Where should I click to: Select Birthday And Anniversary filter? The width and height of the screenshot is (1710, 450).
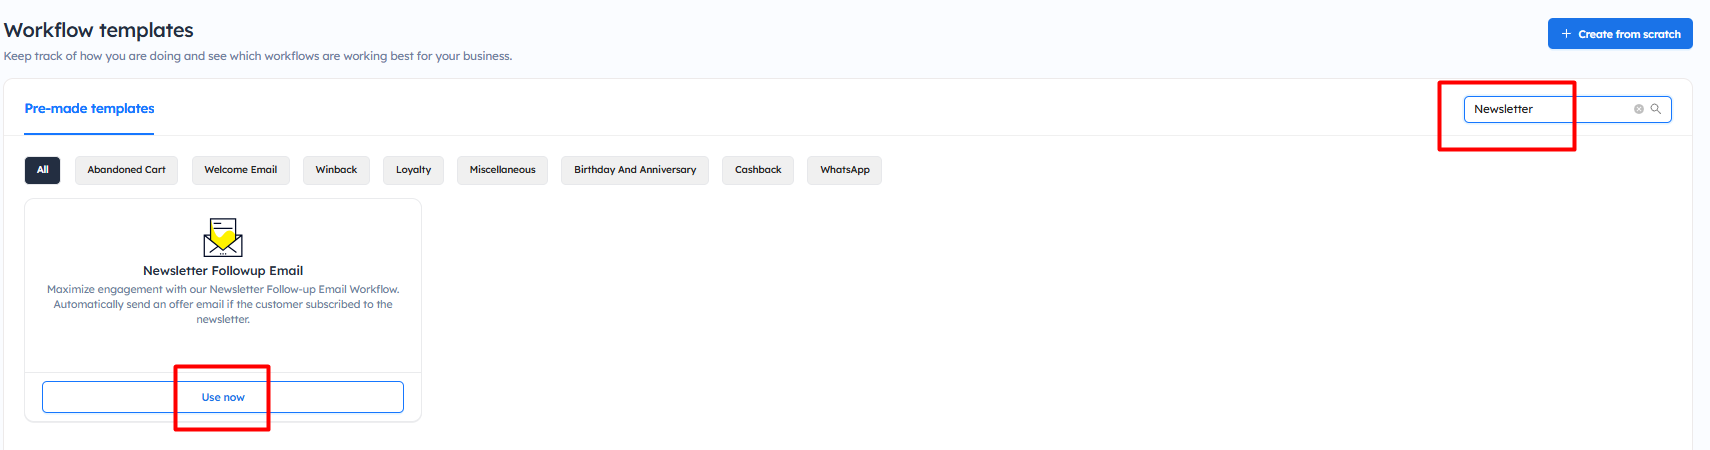point(634,170)
